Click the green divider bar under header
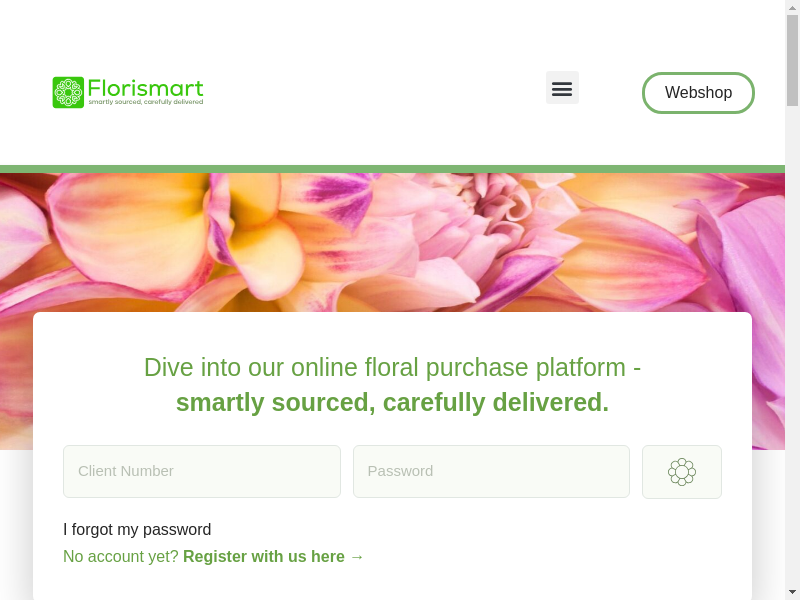This screenshot has height=600, width=800. coord(392,169)
